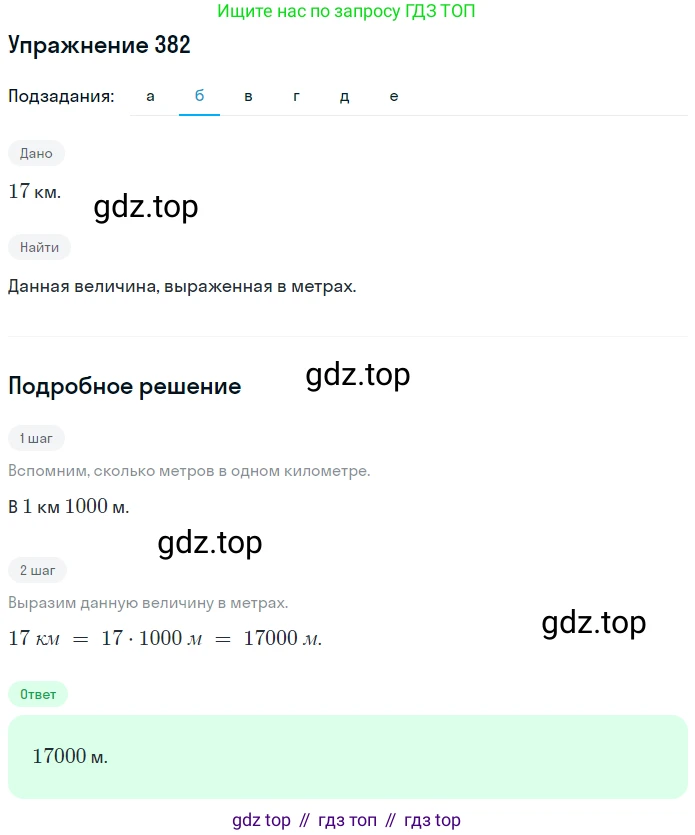Click the Дано label badge
This screenshot has width=695, height=835.
point(36,153)
